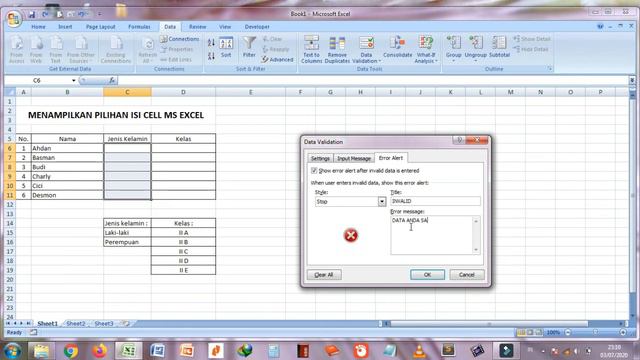Open Chrome from the taskbar
640x360 pixels.
tap(71, 351)
